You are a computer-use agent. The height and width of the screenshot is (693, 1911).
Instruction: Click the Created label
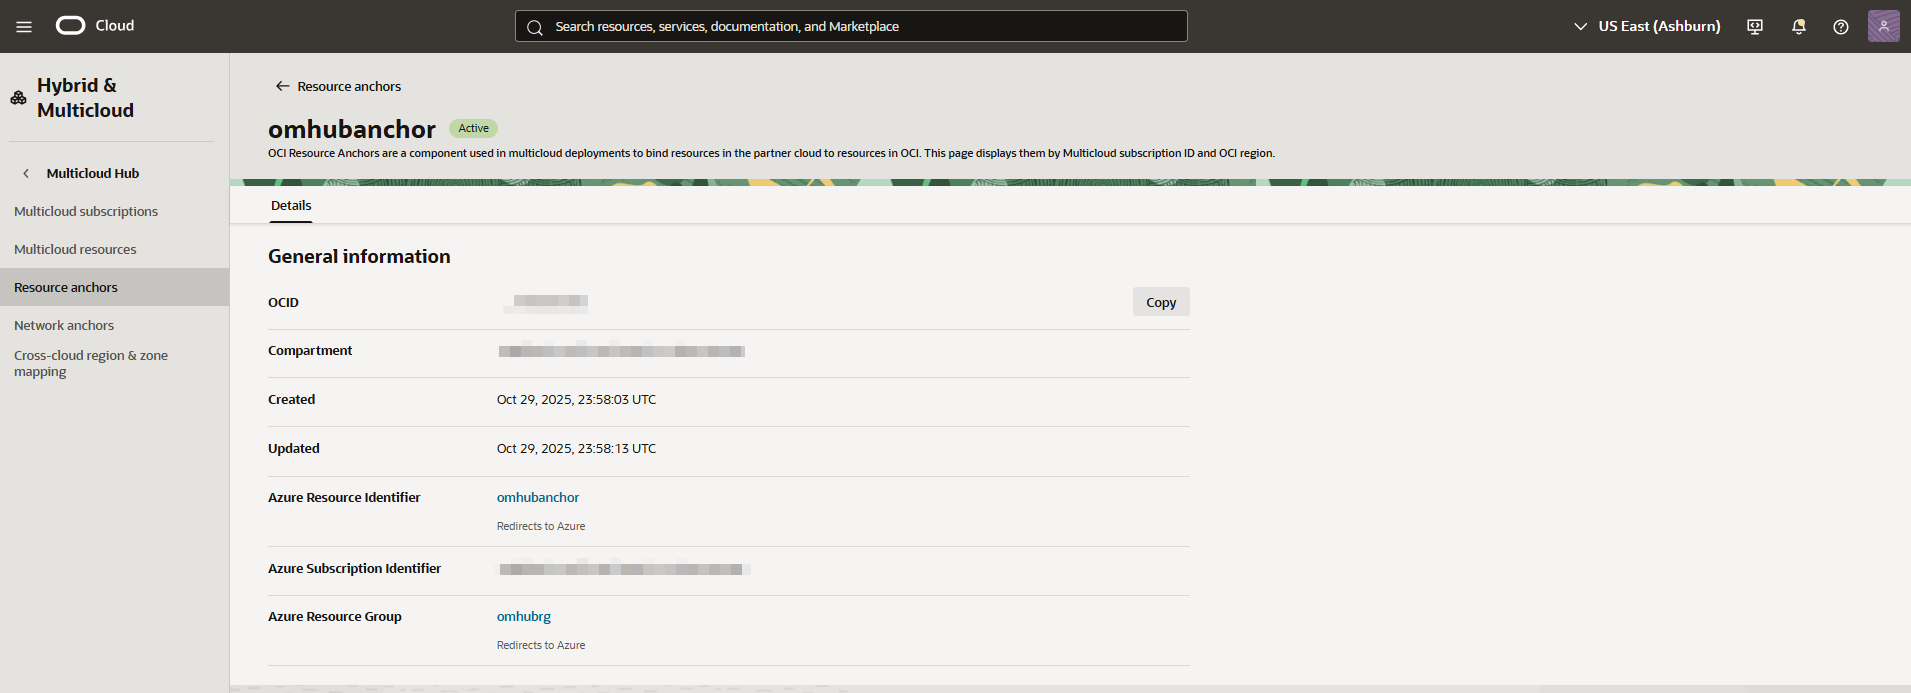[291, 399]
